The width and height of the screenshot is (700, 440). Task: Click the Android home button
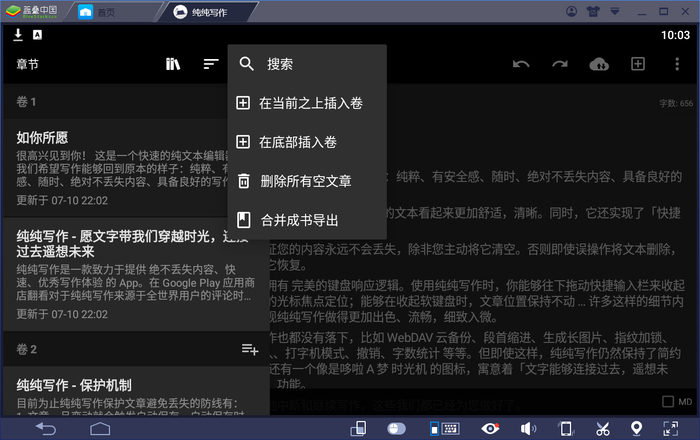100,429
